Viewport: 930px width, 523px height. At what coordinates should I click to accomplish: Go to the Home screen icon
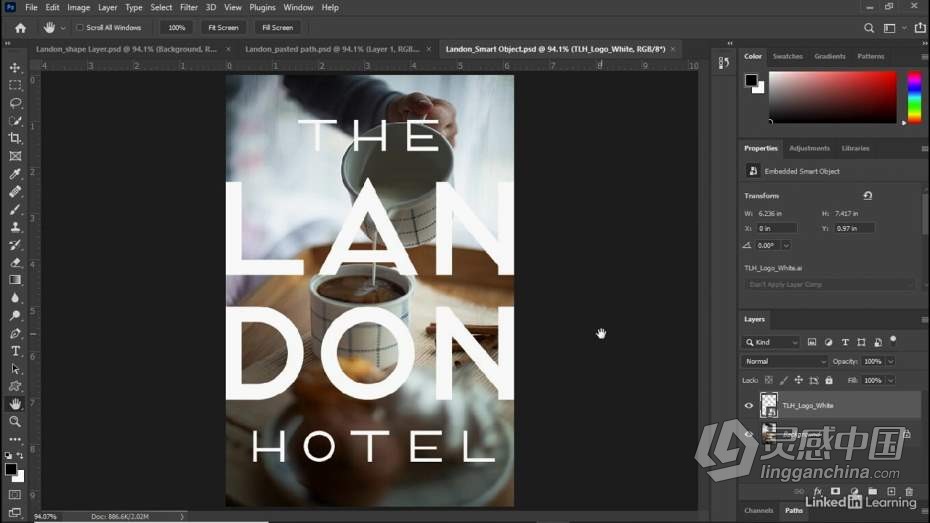click(20, 28)
